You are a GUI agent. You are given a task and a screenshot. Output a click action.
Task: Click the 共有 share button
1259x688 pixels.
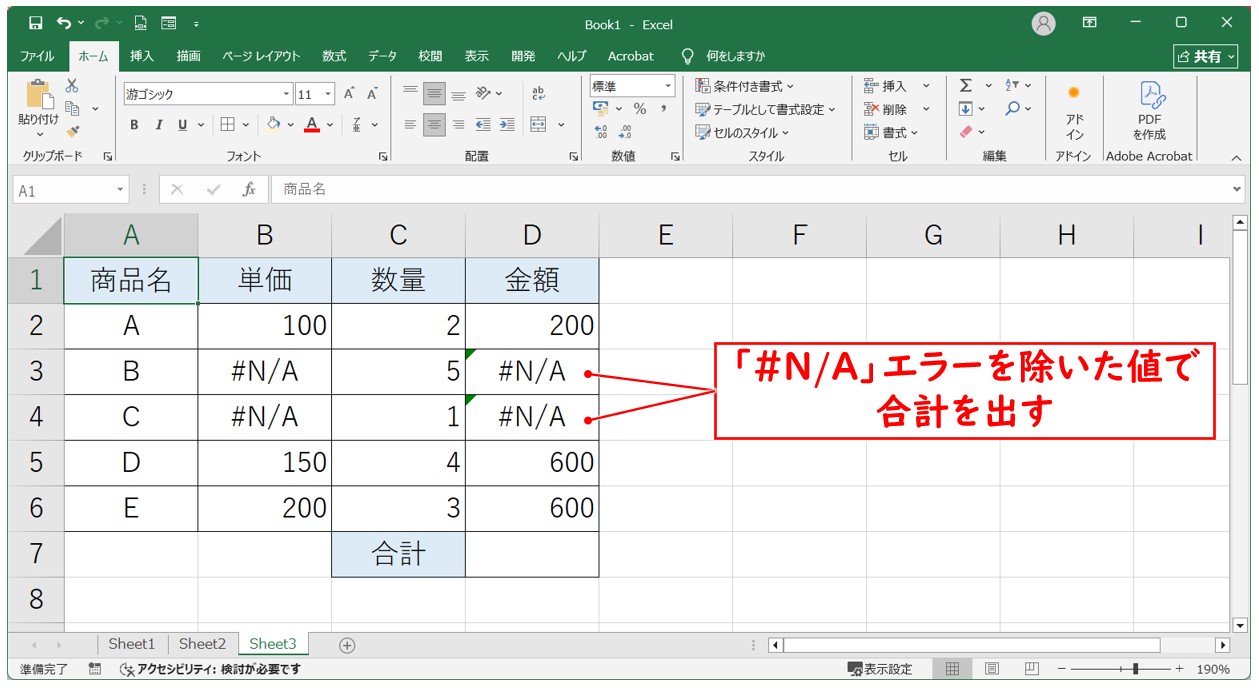pyautogui.click(x=1204, y=56)
